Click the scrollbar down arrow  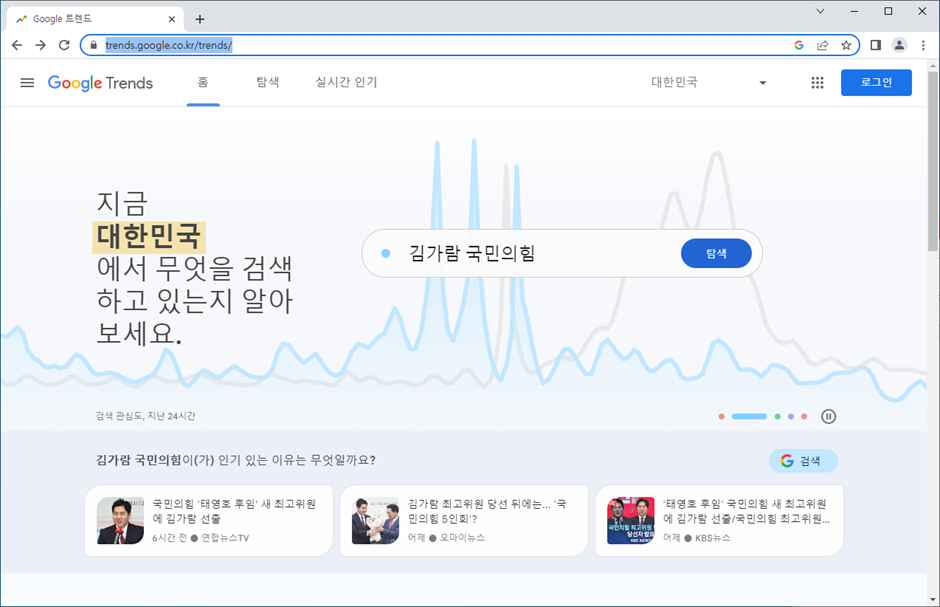tap(933, 599)
